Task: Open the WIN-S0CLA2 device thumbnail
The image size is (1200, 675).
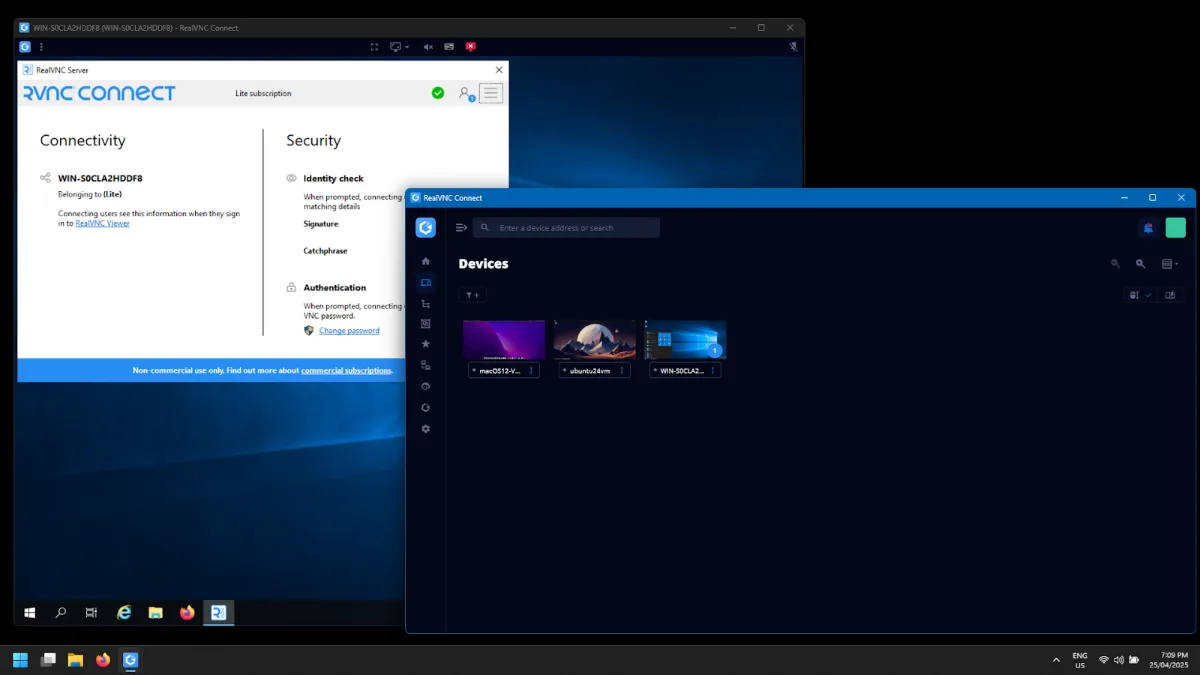Action: 685,340
